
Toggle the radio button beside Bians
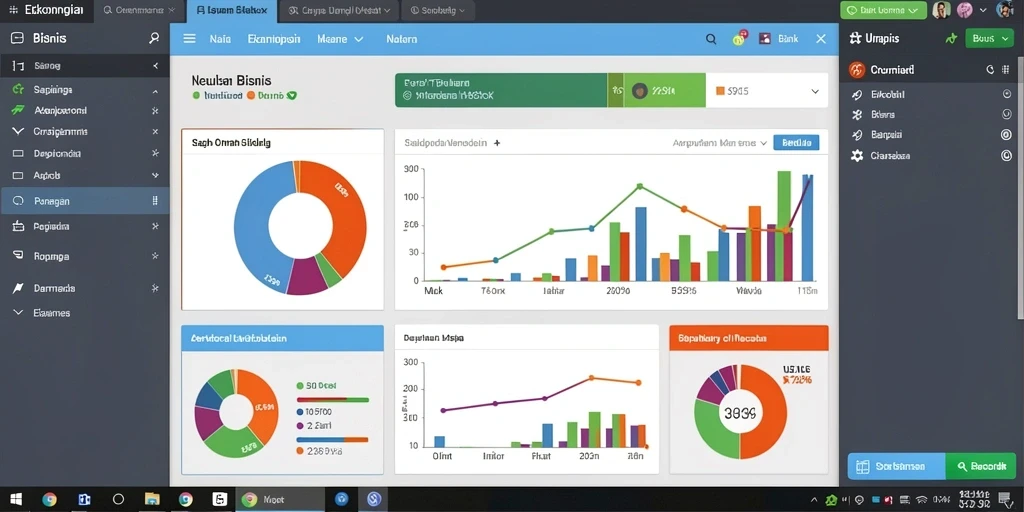pos(1006,114)
